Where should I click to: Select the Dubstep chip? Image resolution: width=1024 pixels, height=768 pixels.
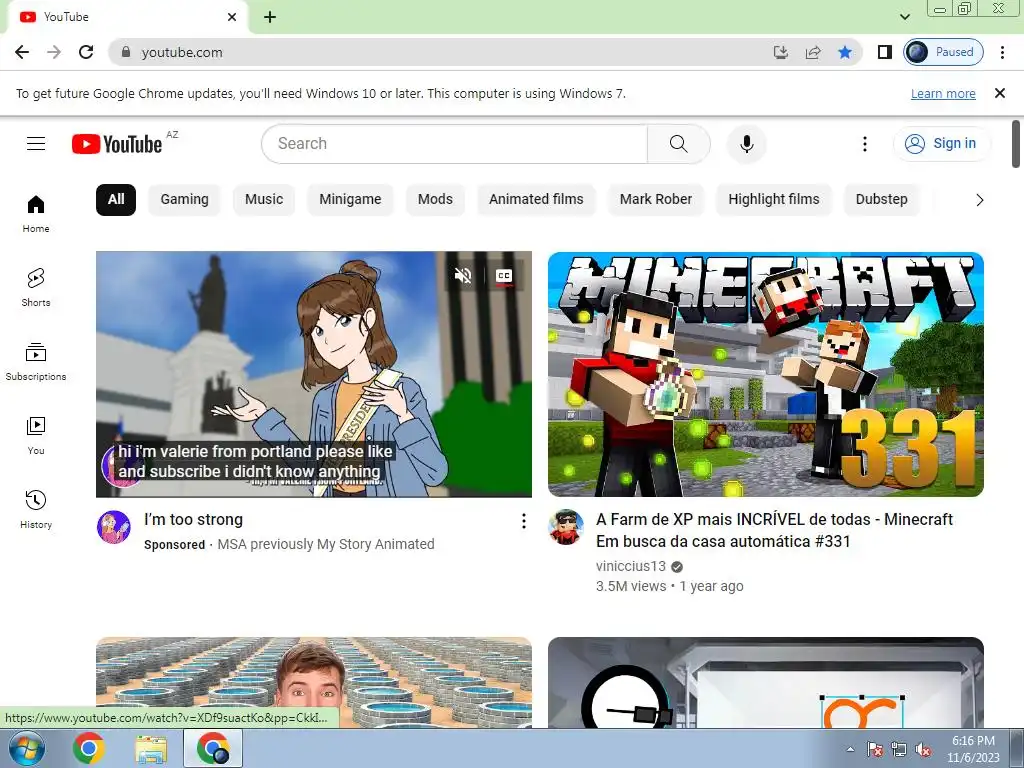pos(882,200)
